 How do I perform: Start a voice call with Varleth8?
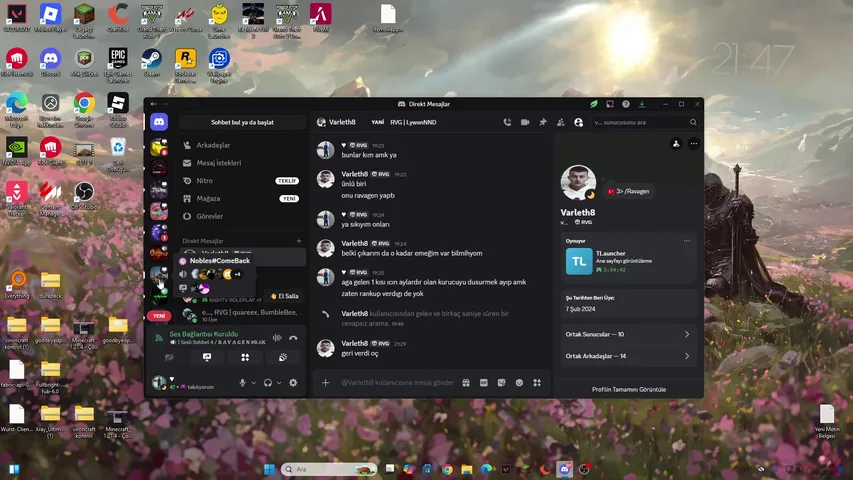(507, 122)
